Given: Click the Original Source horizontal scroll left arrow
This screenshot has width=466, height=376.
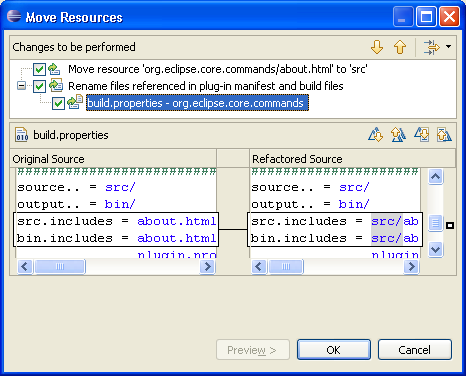Looking at the screenshot, I should (x=25, y=267).
